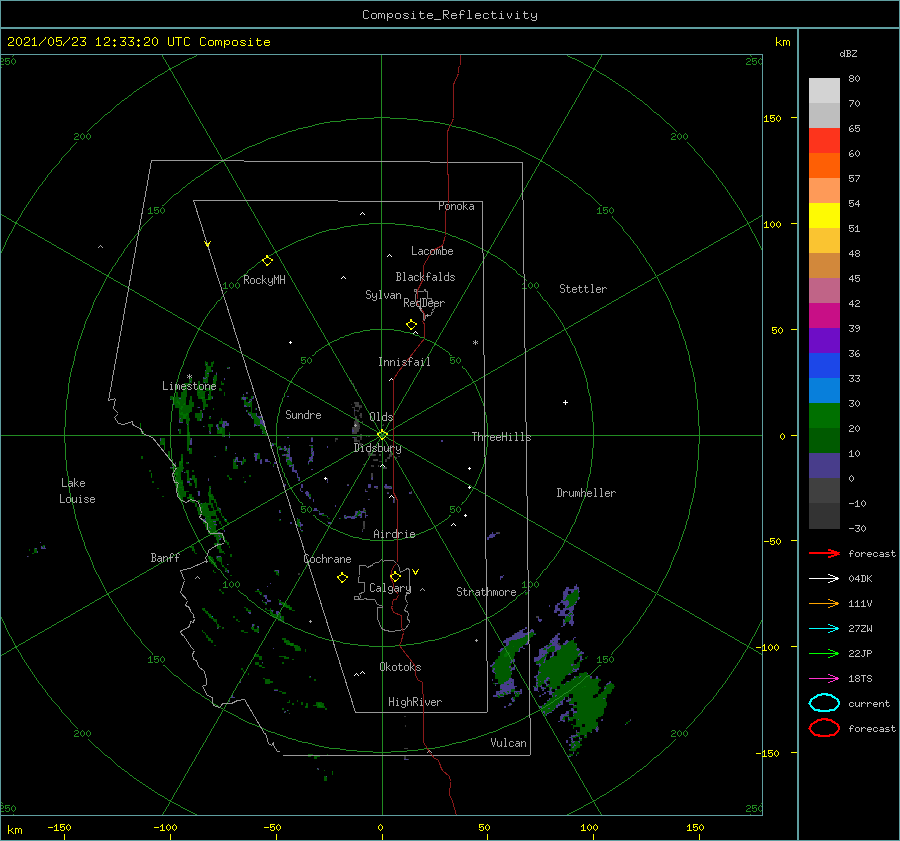
Task: Select the RedDeer city label
Action: point(424,303)
